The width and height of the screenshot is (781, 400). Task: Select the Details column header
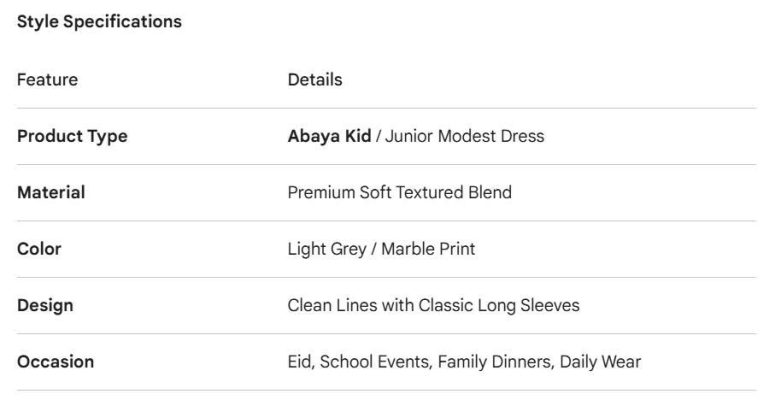tap(315, 80)
